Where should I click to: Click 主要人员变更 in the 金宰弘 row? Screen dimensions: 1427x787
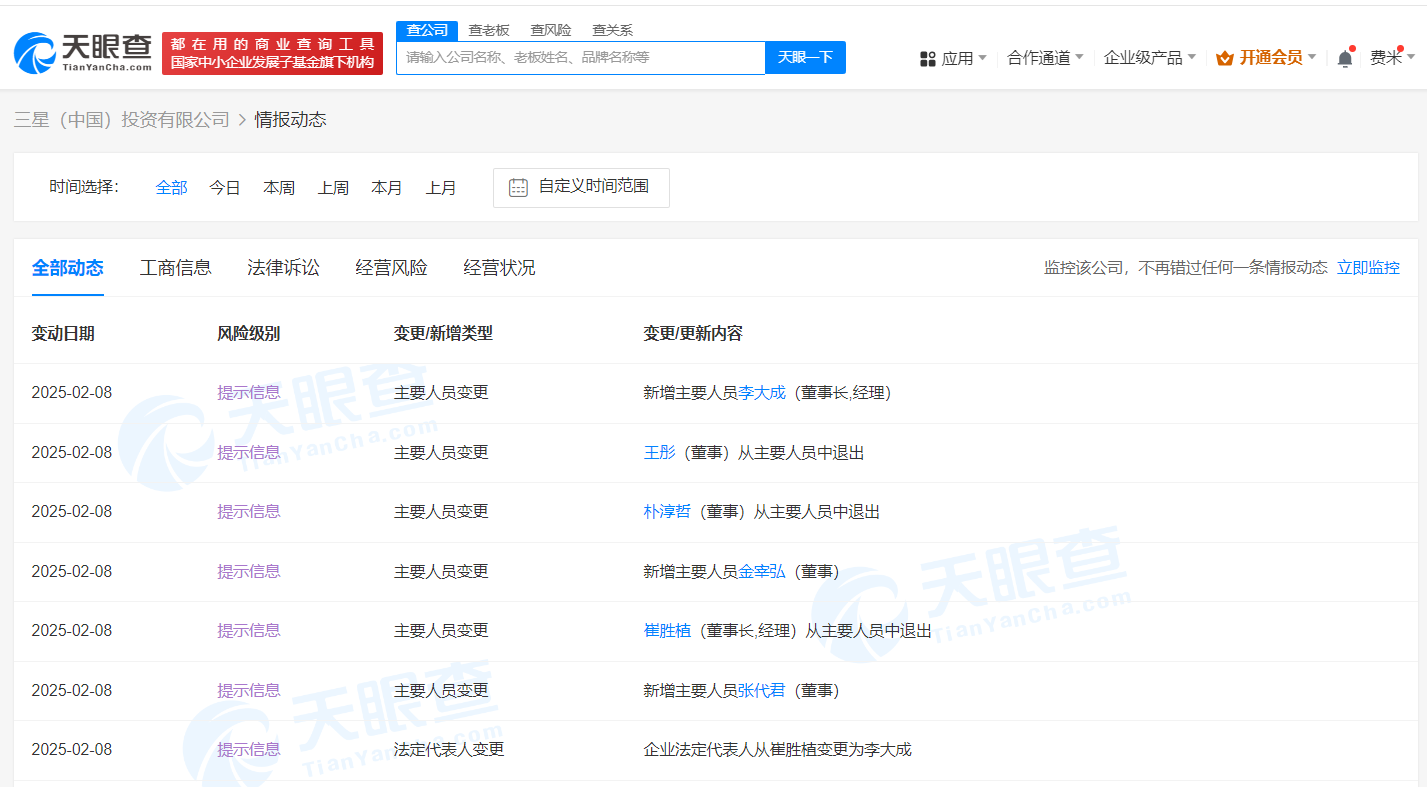tap(441, 571)
